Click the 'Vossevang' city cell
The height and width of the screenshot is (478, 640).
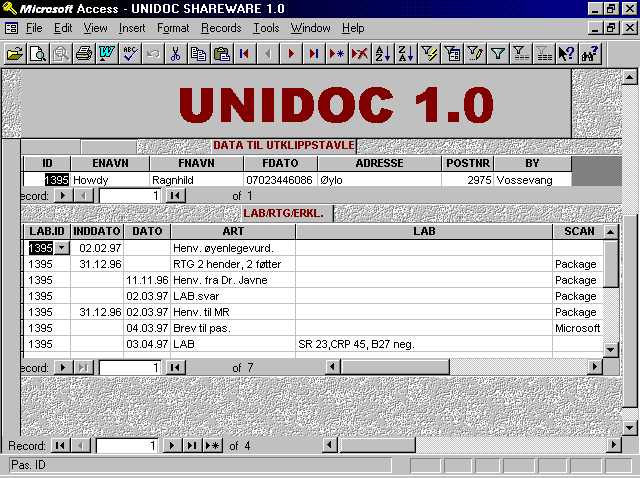(532, 180)
